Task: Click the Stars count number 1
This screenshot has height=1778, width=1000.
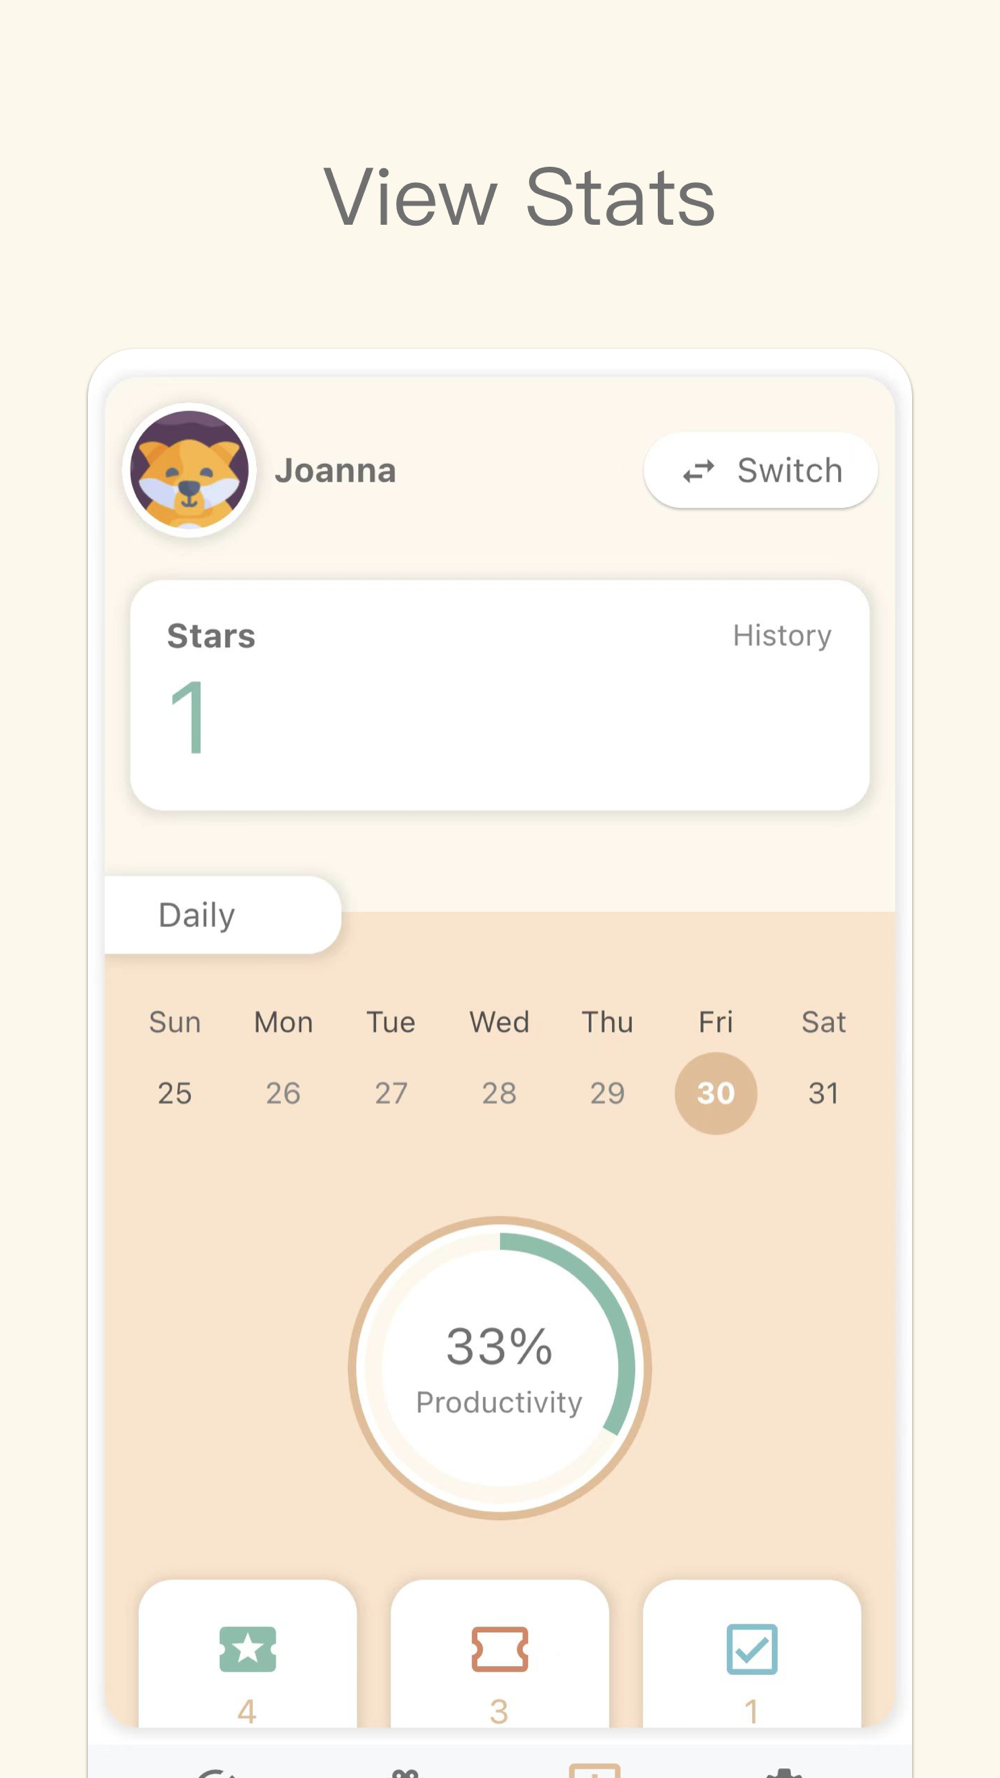Action: (189, 716)
